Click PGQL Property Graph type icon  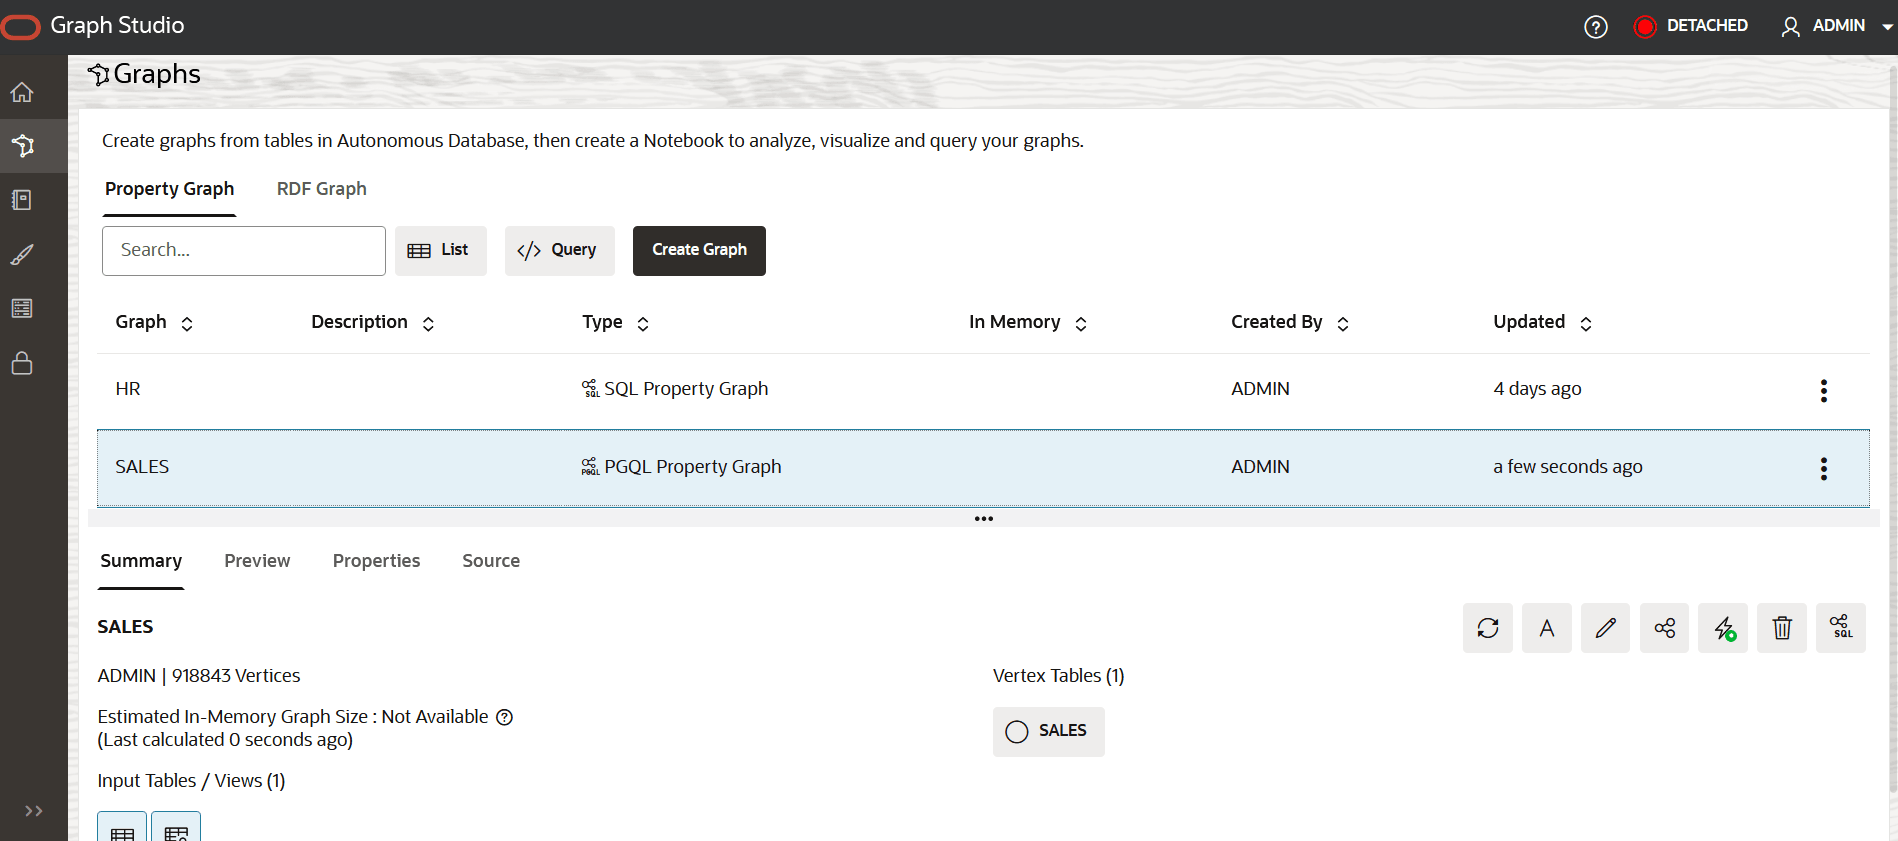click(591, 466)
